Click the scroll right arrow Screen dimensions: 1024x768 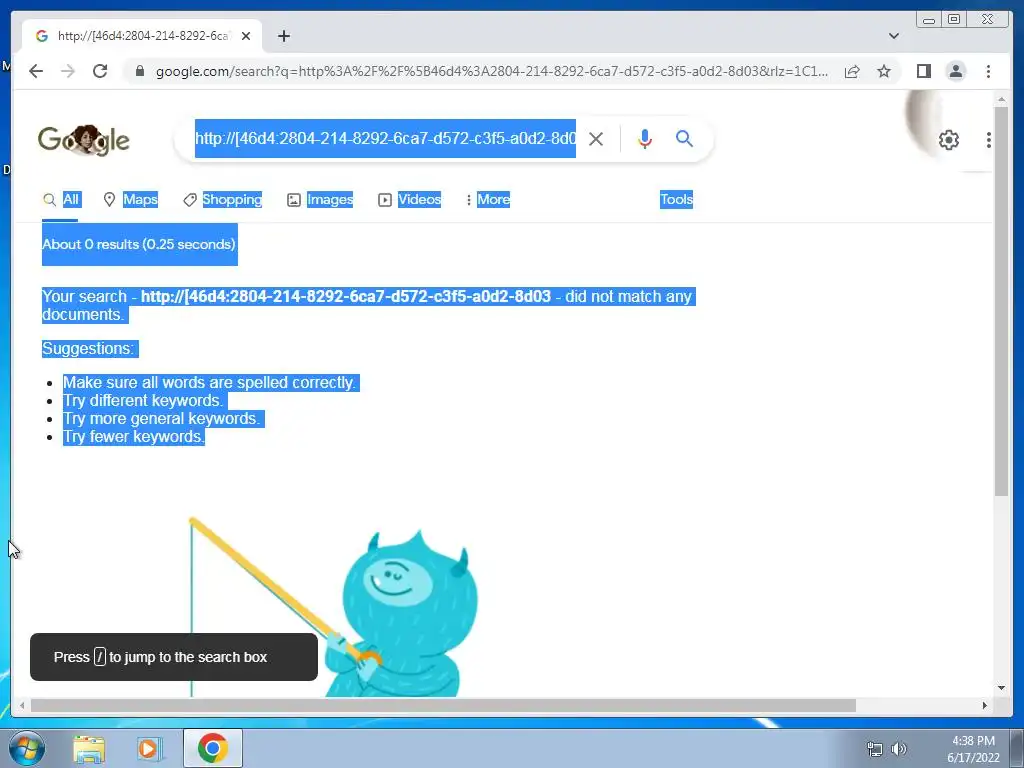tap(985, 705)
